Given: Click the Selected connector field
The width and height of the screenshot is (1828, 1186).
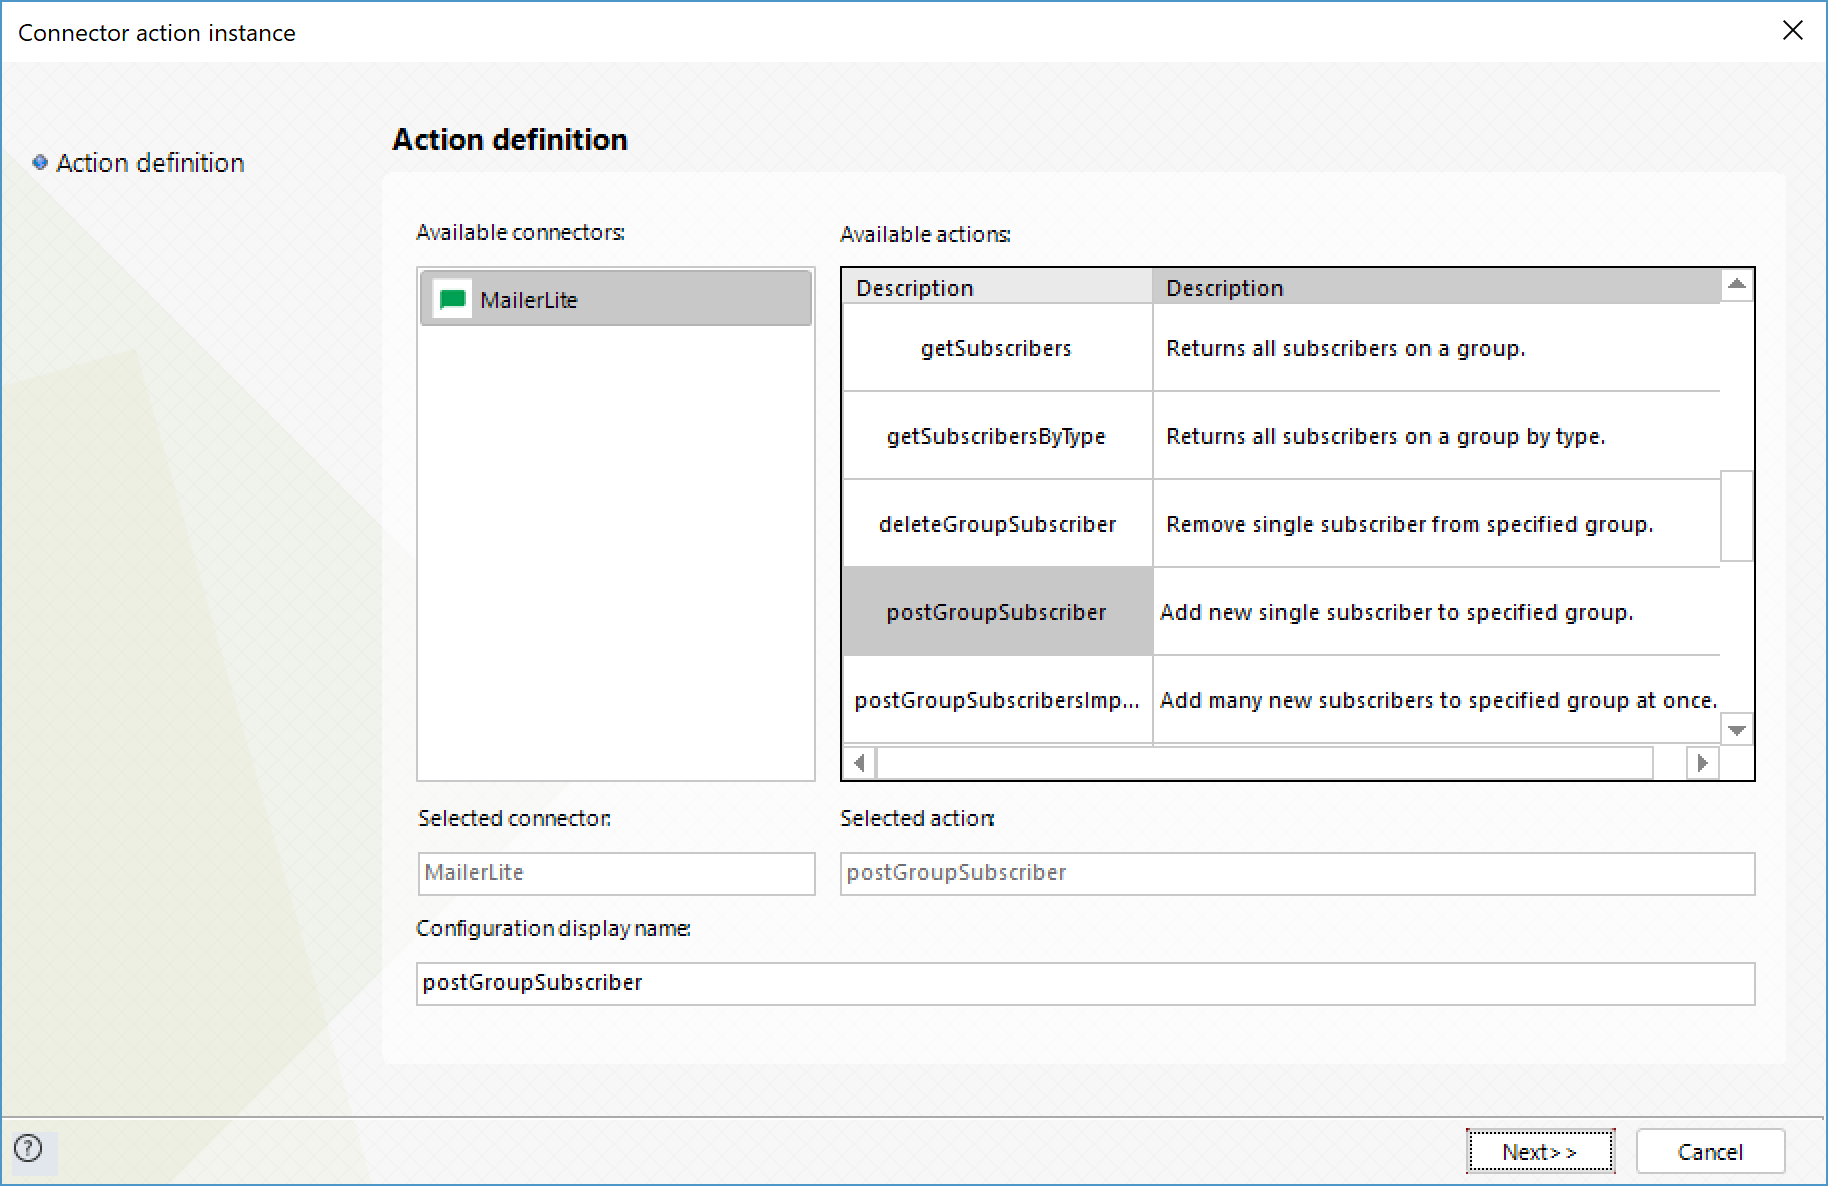Looking at the screenshot, I should coord(616,873).
